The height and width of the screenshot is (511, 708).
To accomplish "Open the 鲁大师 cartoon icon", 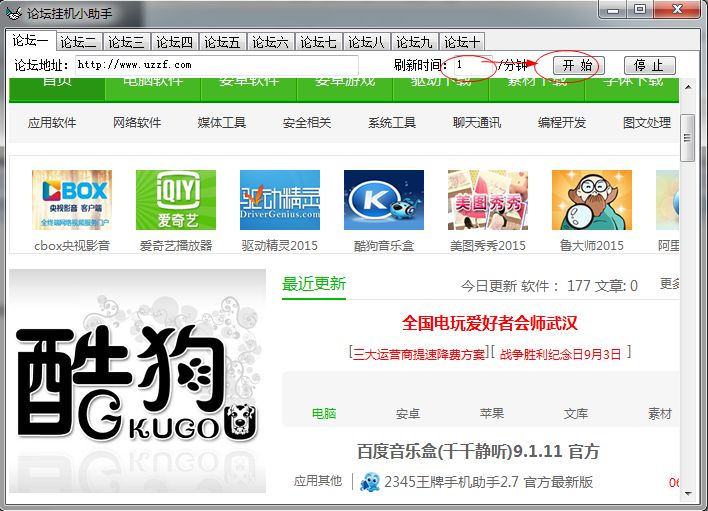I will [x=592, y=200].
